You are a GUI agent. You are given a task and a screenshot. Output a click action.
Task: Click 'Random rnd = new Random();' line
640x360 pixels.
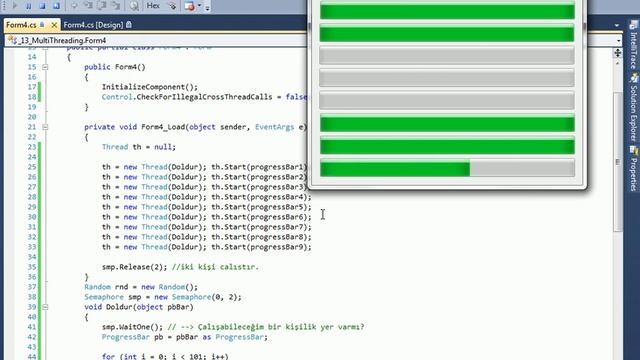tap(141, 287)
